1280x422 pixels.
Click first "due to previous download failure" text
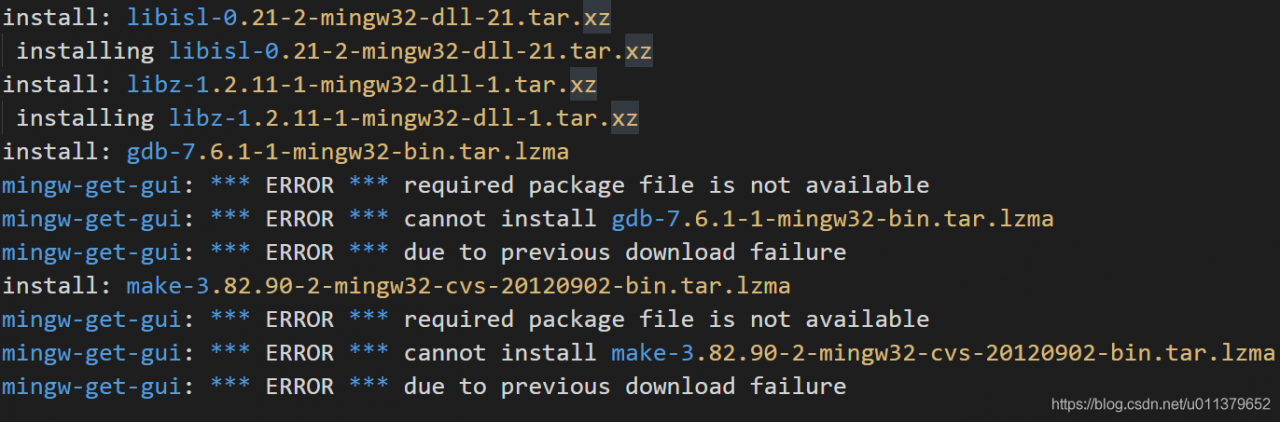pos(624,252)
